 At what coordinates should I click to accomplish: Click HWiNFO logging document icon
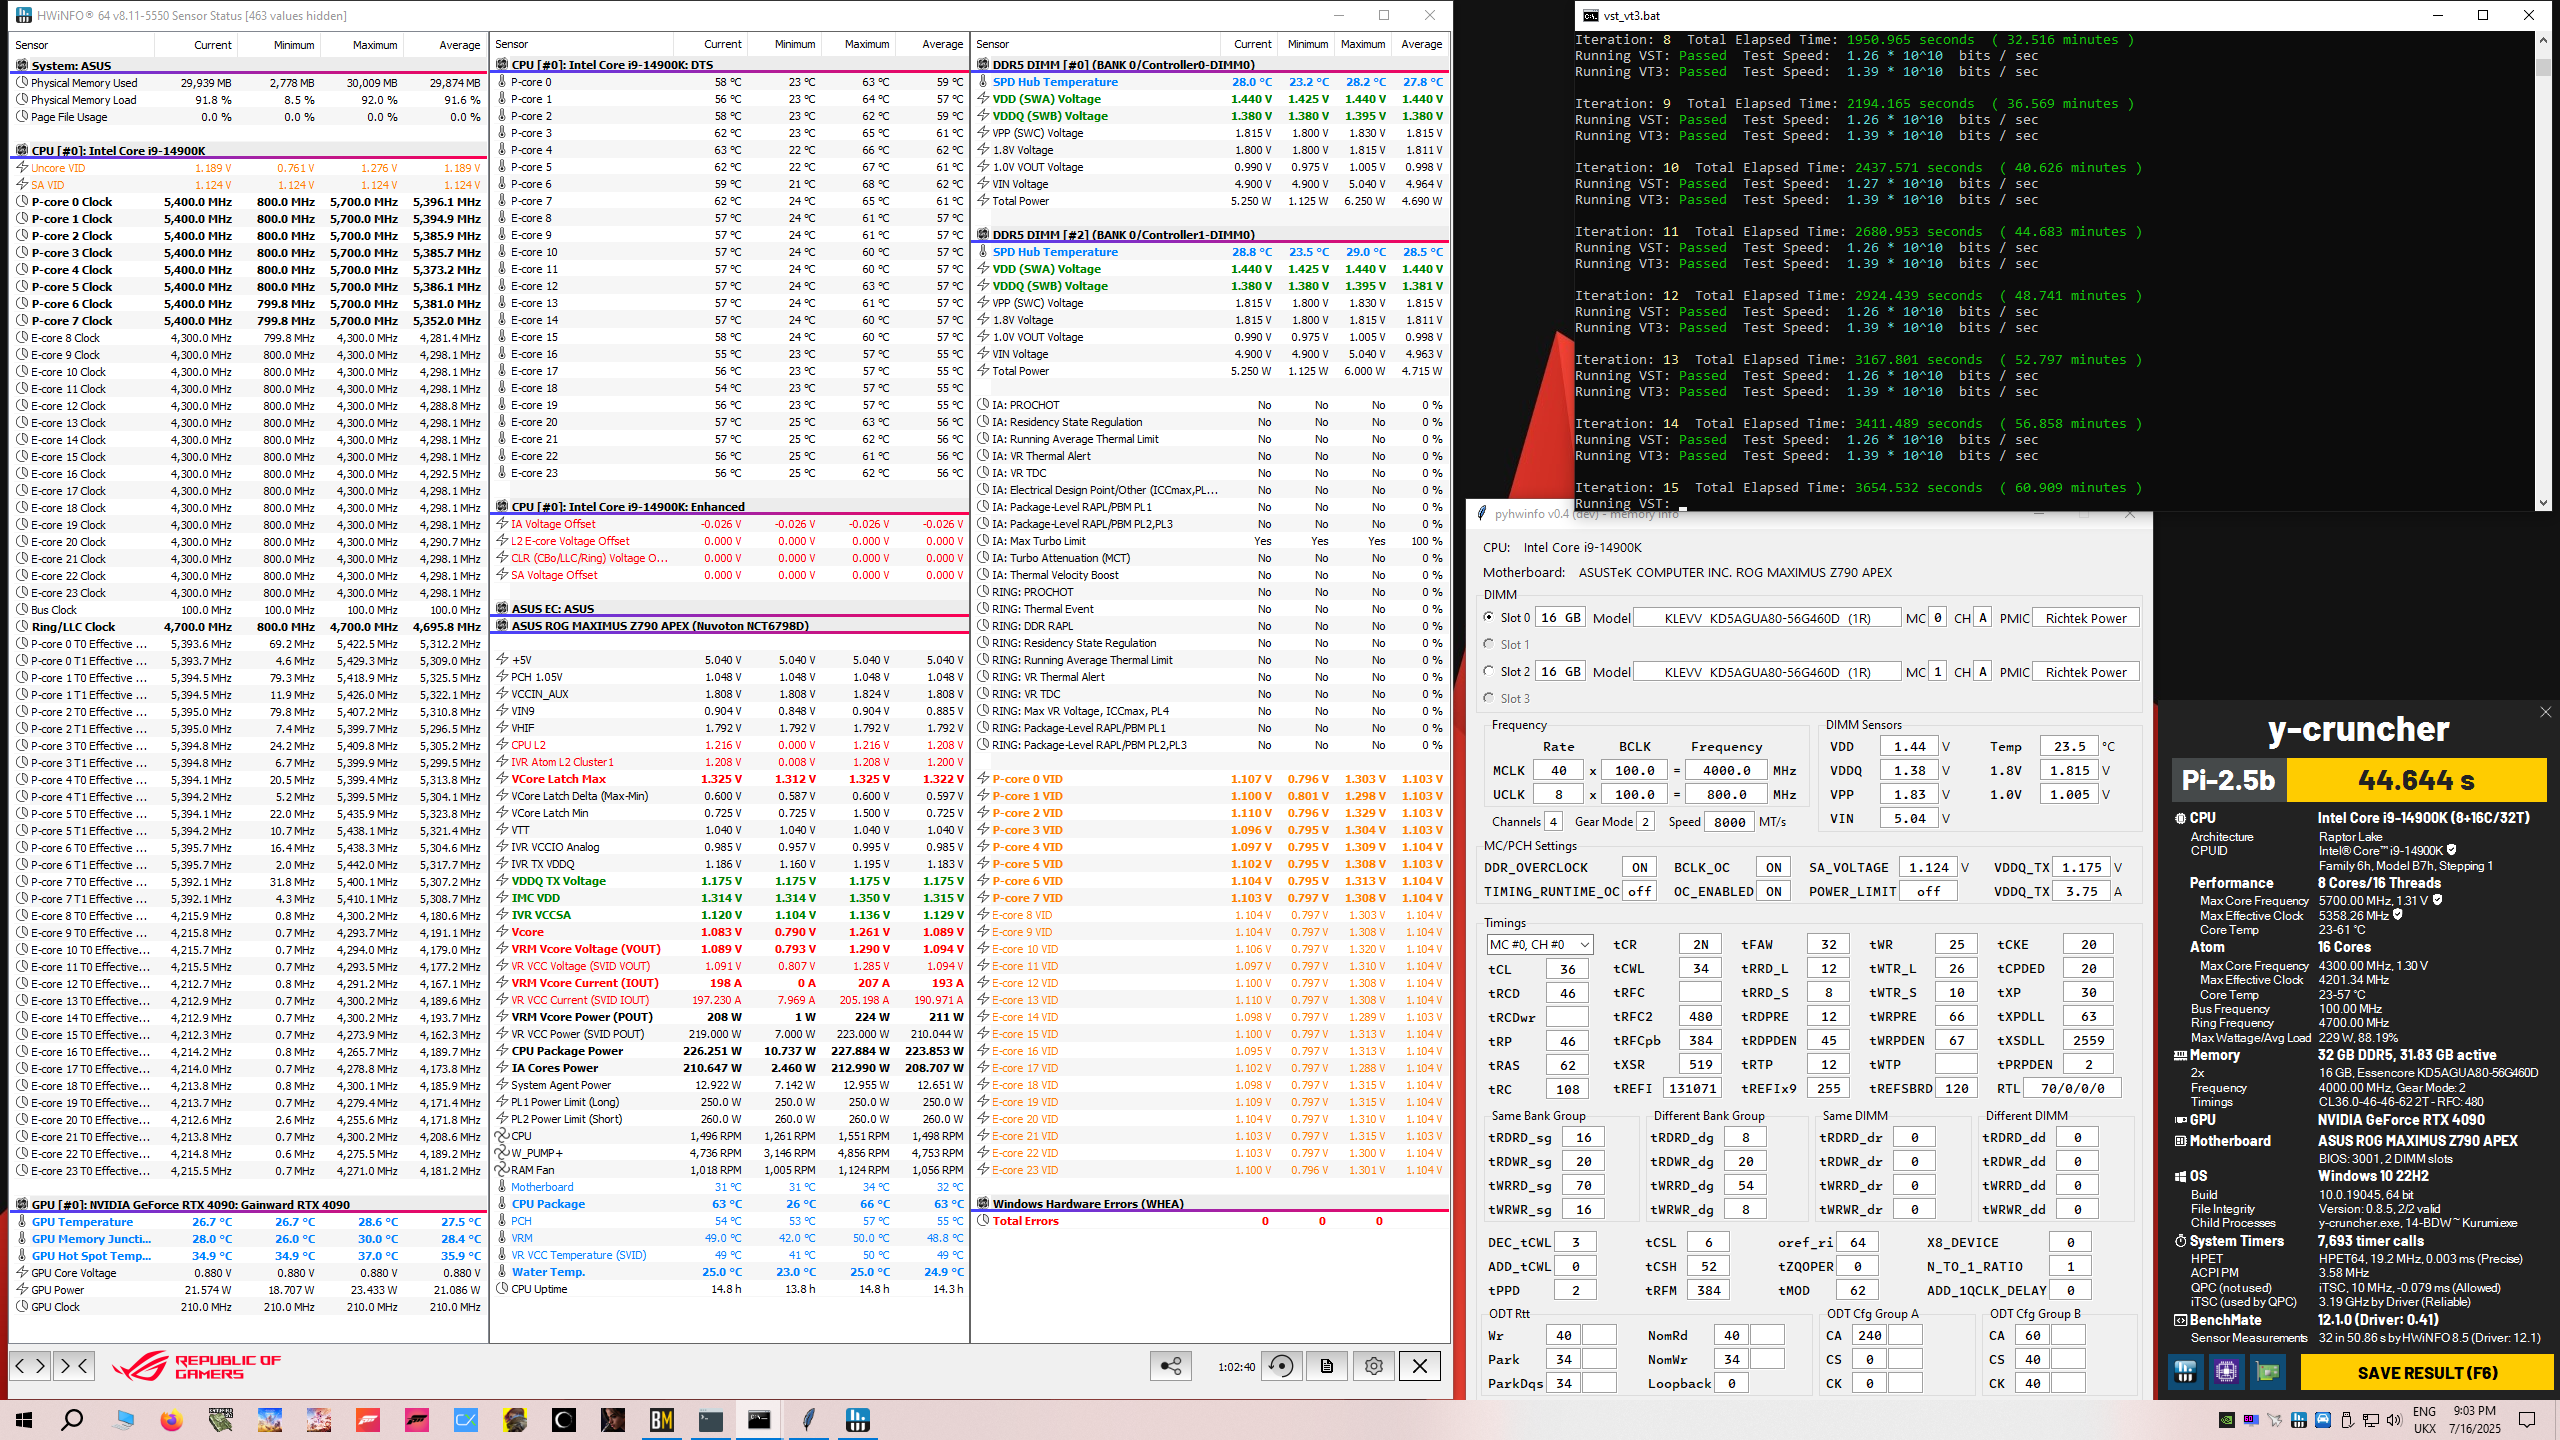[1326, 1366]
